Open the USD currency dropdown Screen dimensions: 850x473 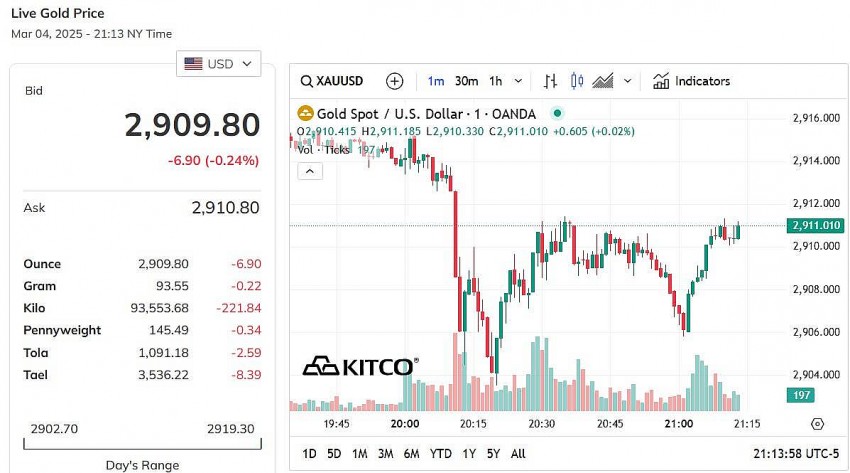point(219,64)
